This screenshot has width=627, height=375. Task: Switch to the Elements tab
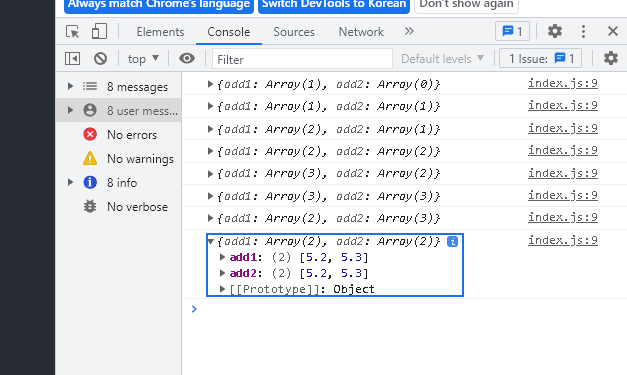coord(160,32)
